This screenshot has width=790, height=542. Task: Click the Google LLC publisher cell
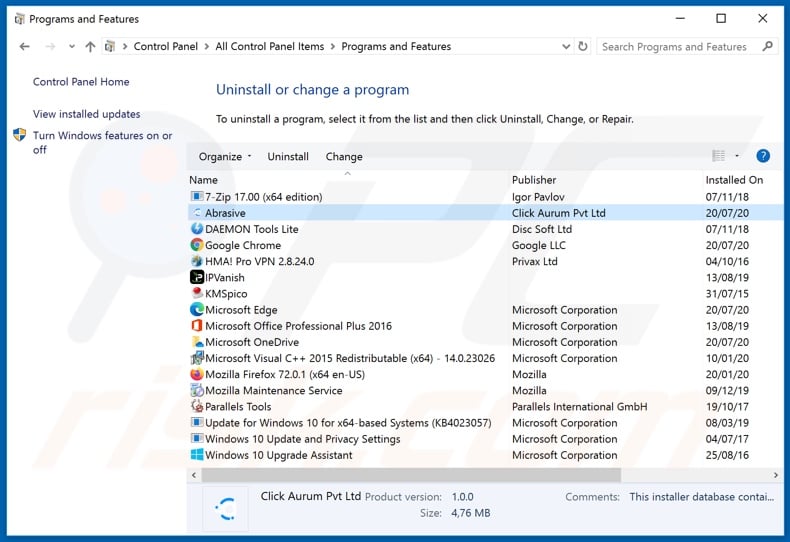click(539, 245)
